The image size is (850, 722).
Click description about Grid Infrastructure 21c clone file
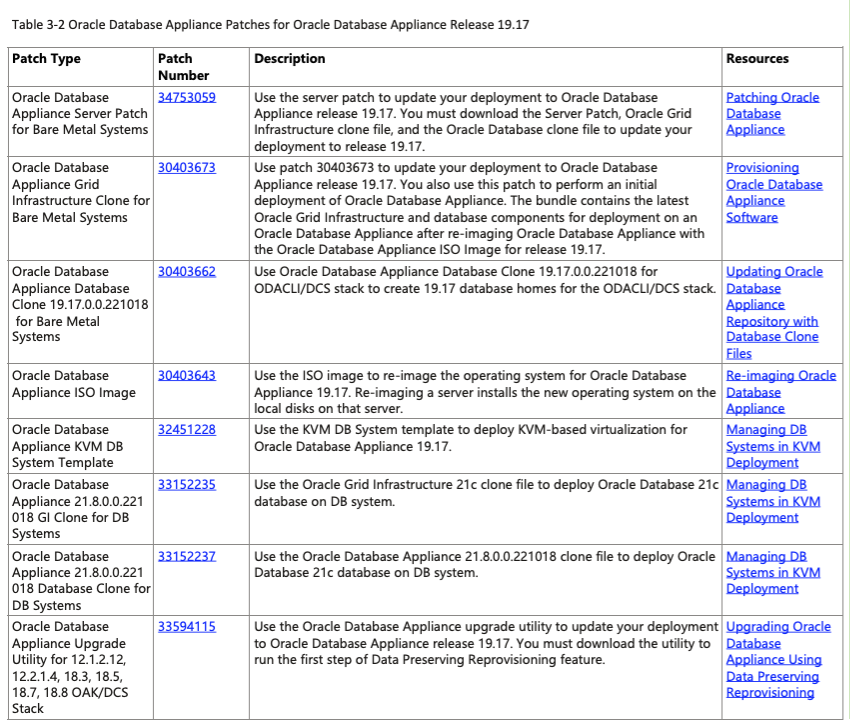(486, 493)
